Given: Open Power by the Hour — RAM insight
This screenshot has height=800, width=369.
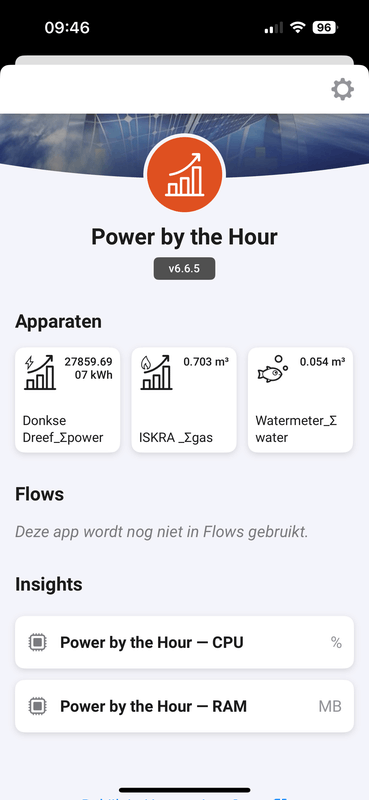Looking at the screenshot, I should pos(184,706).
